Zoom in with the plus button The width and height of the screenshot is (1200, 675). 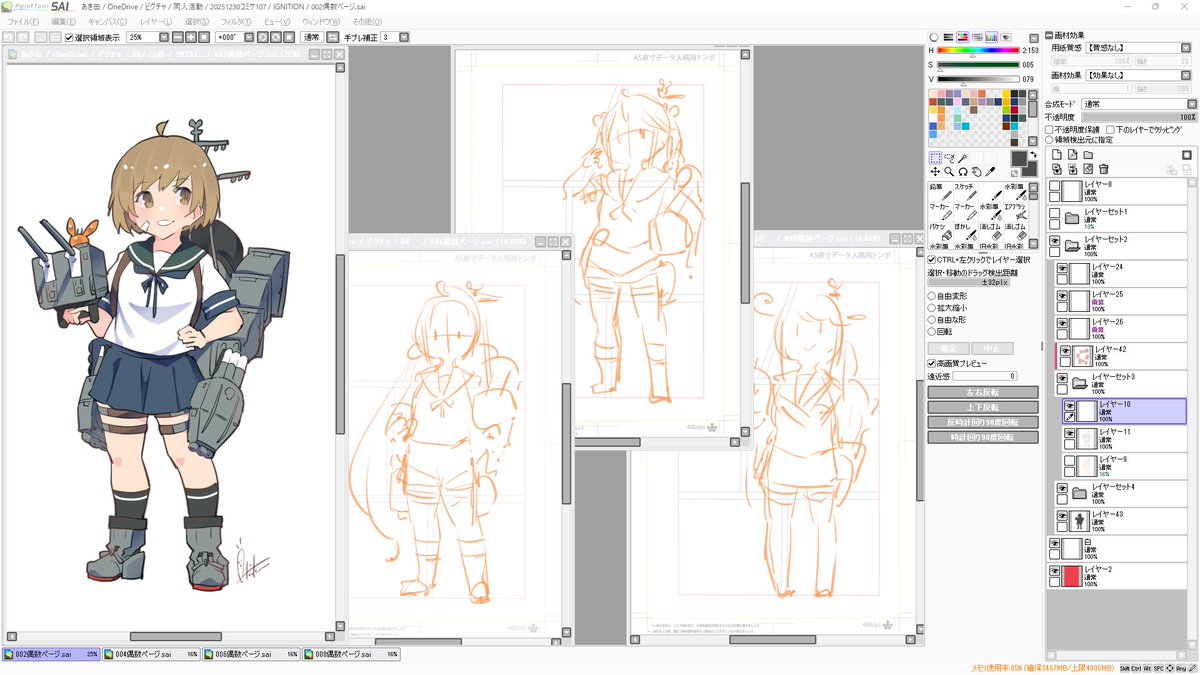click(x=191, y=37)
